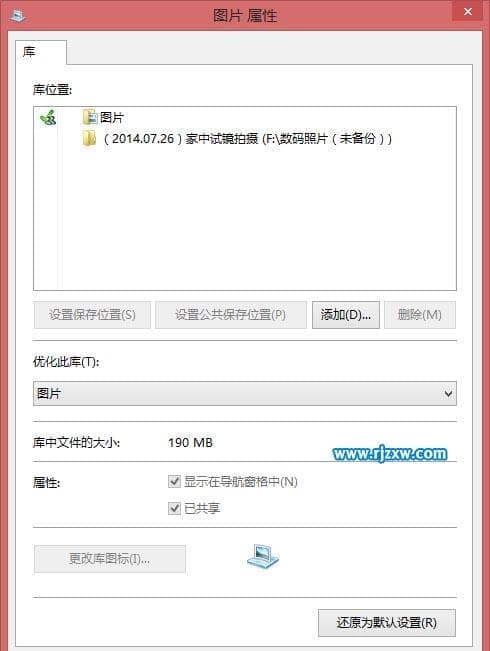
Task: Select the 图片 location entry text
Action: (112, 117)
